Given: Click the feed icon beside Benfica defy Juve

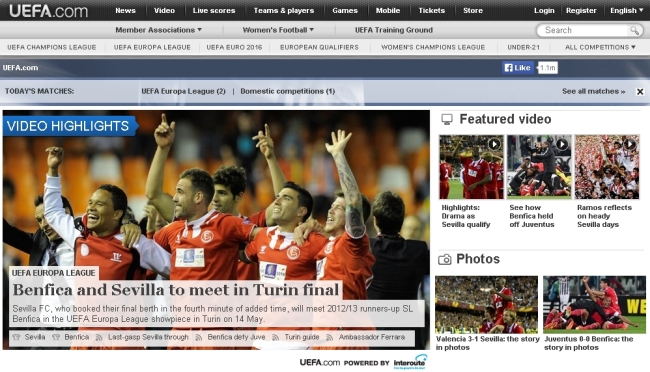Looking at the screenshot, I should 199,338.
